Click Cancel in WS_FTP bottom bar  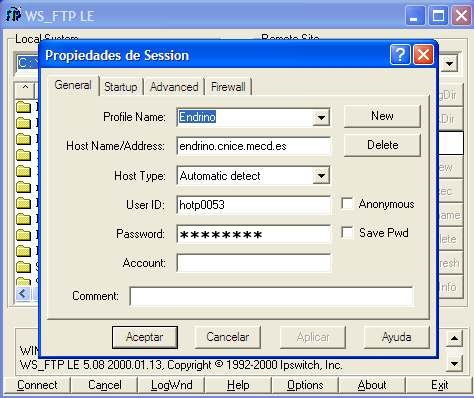(x=105, y=385)
